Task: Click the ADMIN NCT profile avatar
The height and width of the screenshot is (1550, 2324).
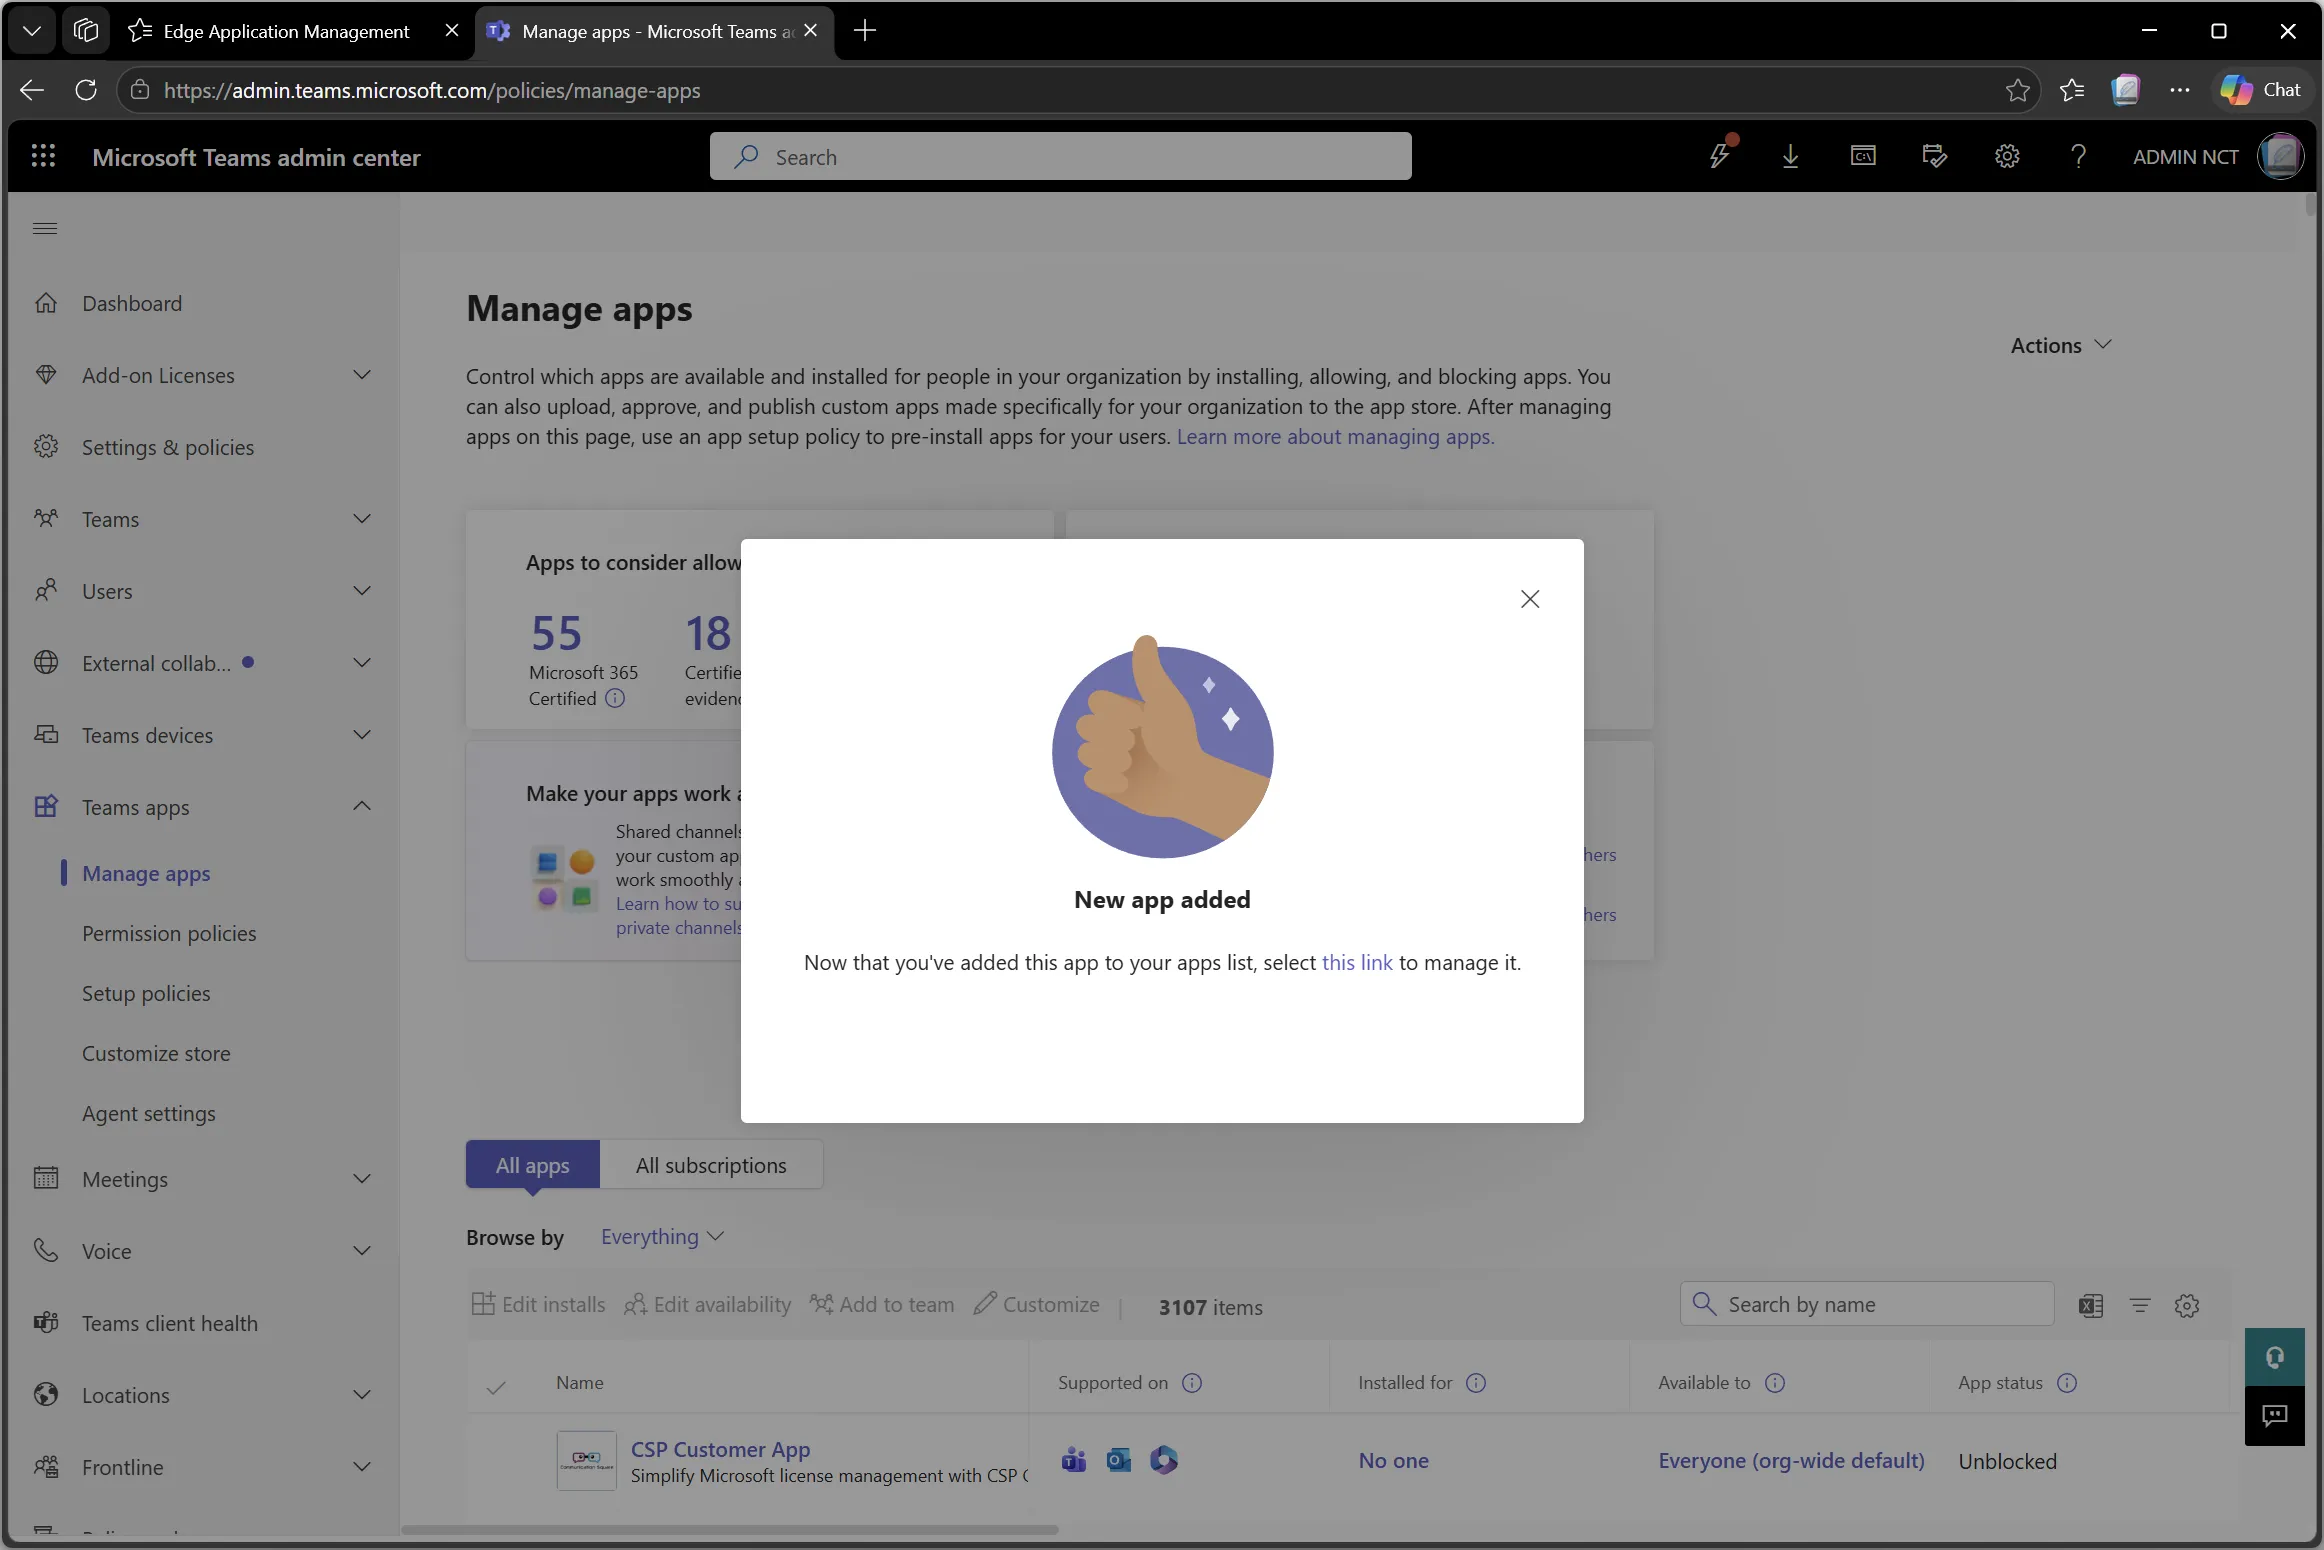Action: click(x=2281, y=156)
